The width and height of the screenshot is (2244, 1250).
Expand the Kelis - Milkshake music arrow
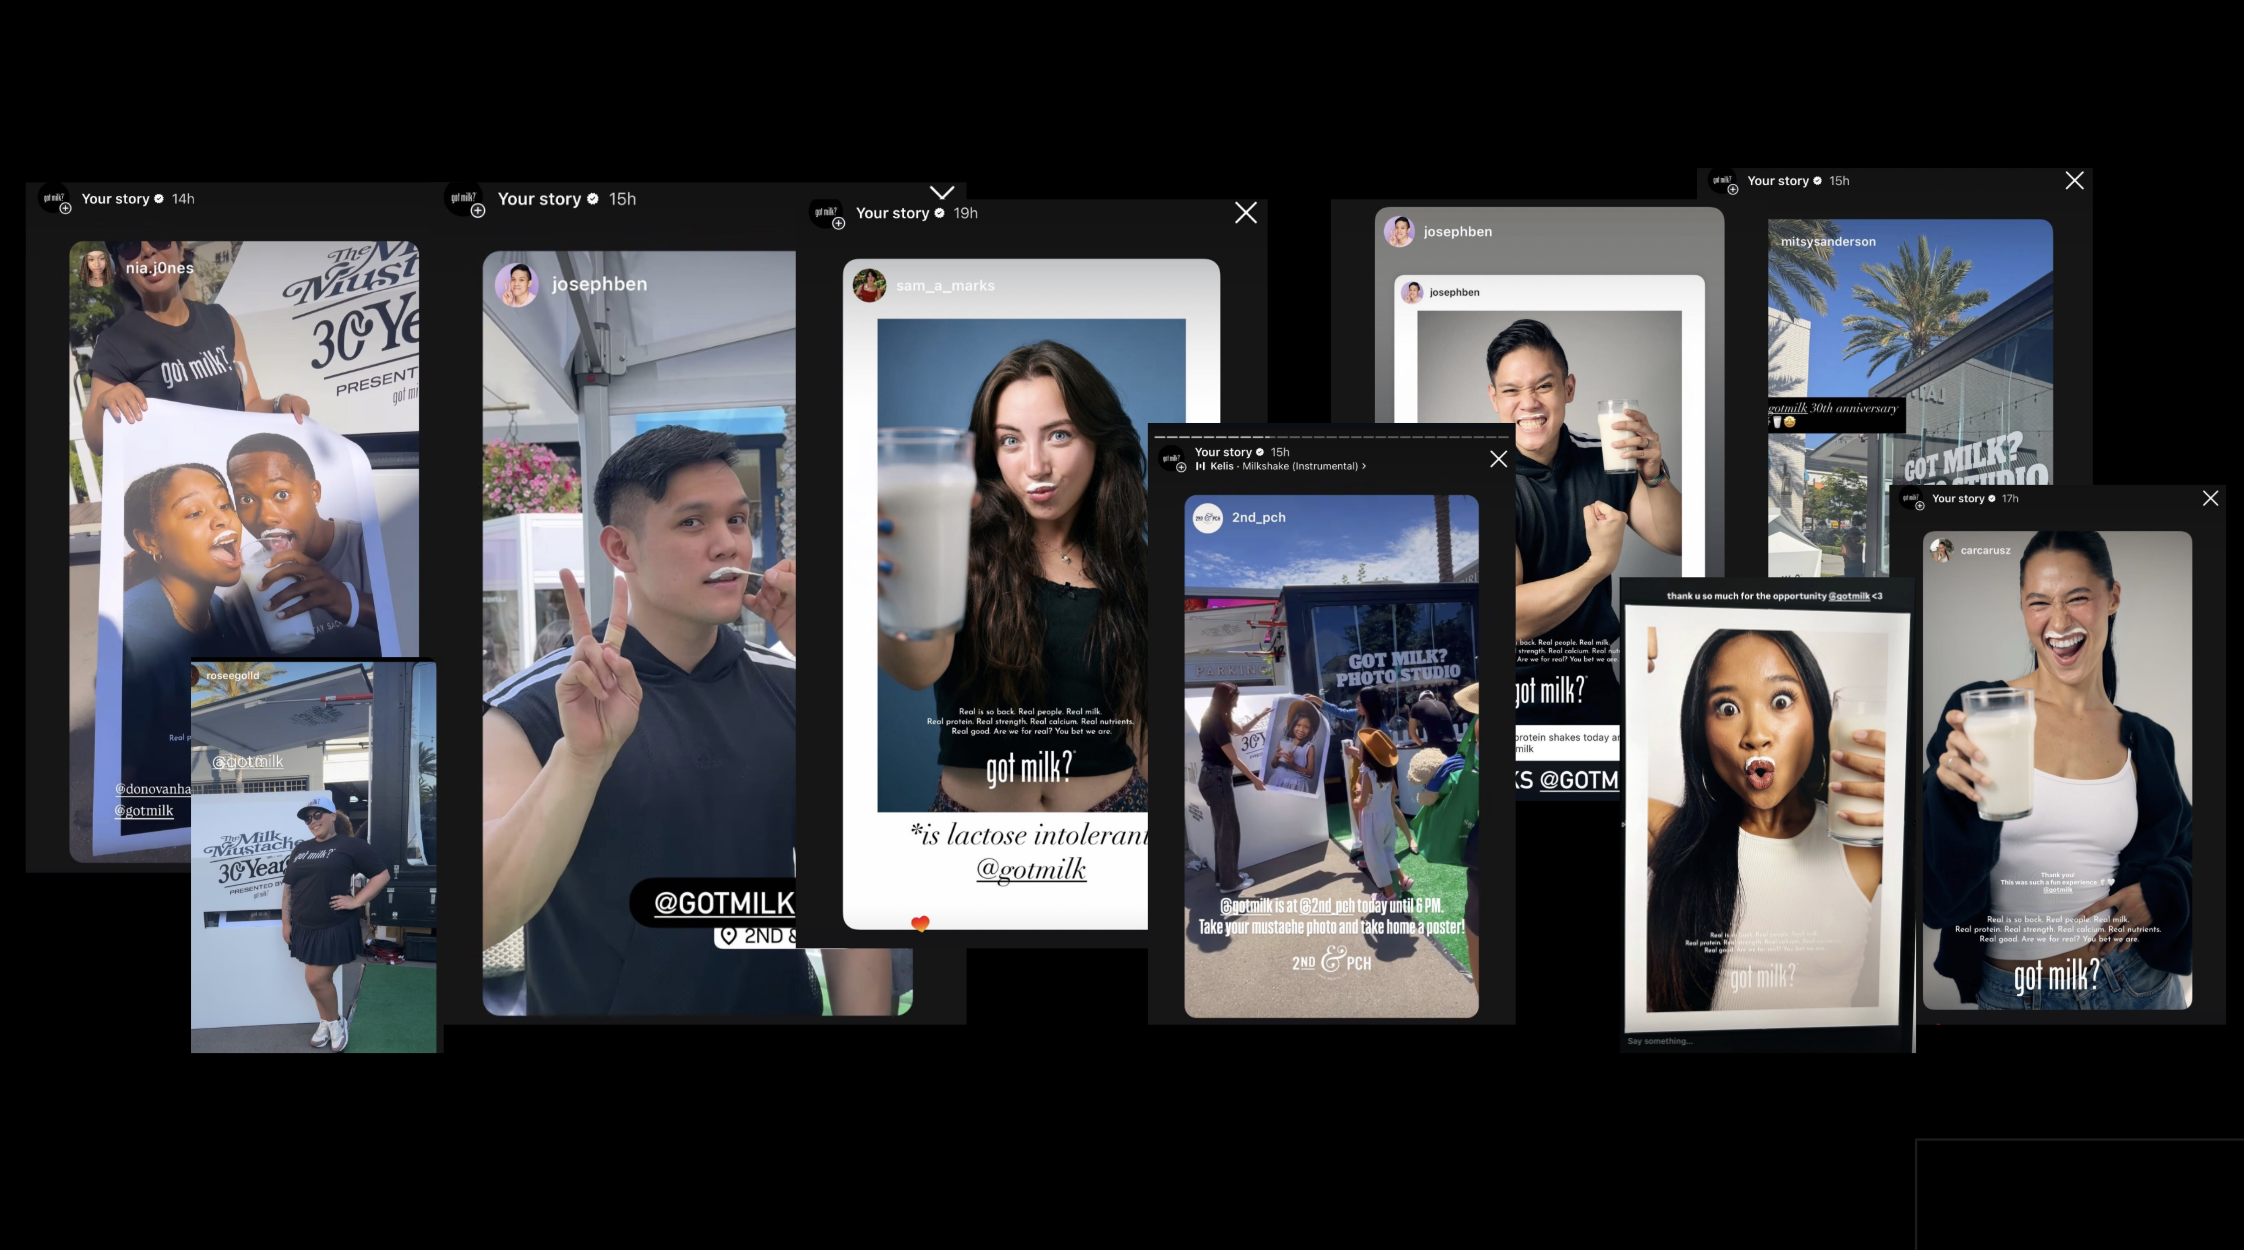tap(1364, 466)
